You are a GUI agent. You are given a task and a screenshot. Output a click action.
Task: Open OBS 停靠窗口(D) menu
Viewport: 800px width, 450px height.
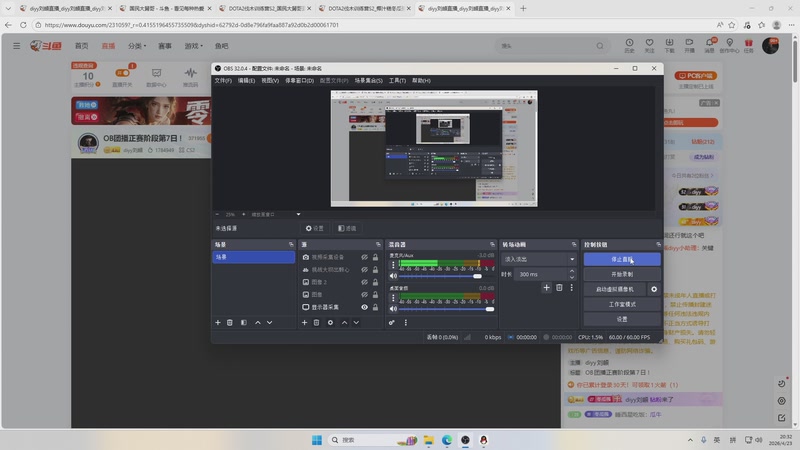(x=299, y=81)
